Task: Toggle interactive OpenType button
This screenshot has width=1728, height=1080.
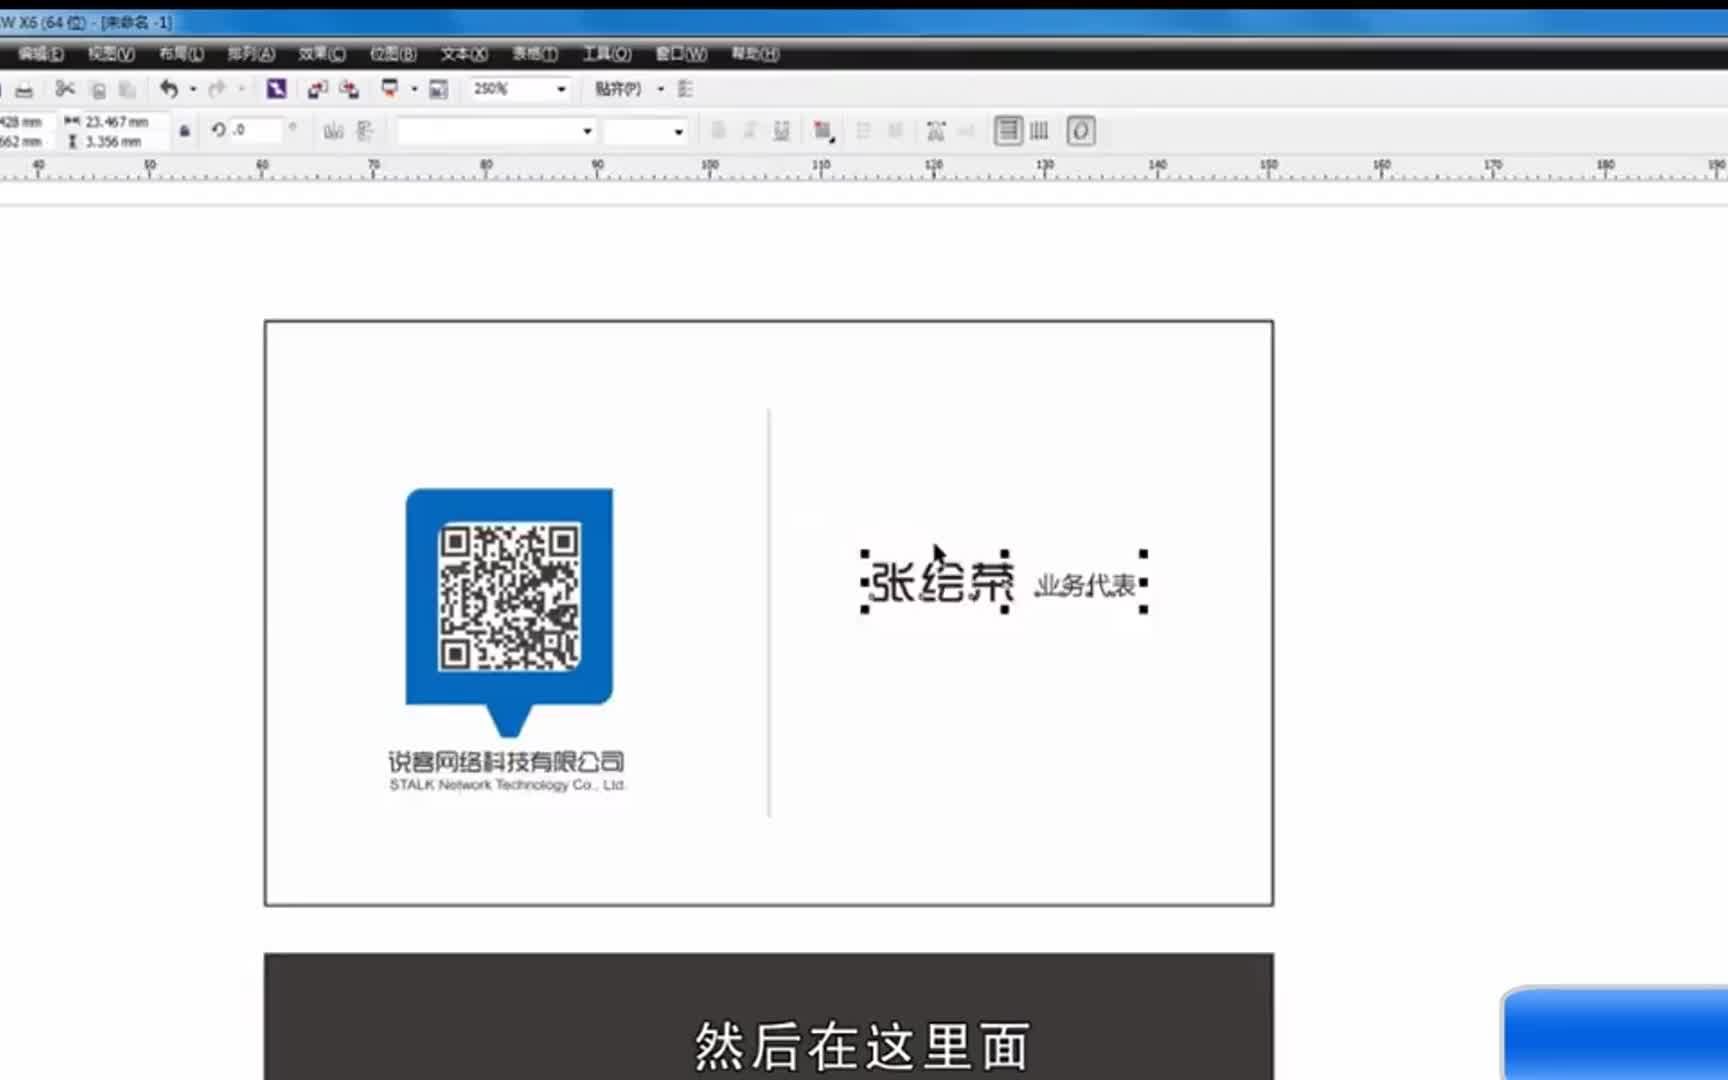Action: click(x=1081, y=131)
